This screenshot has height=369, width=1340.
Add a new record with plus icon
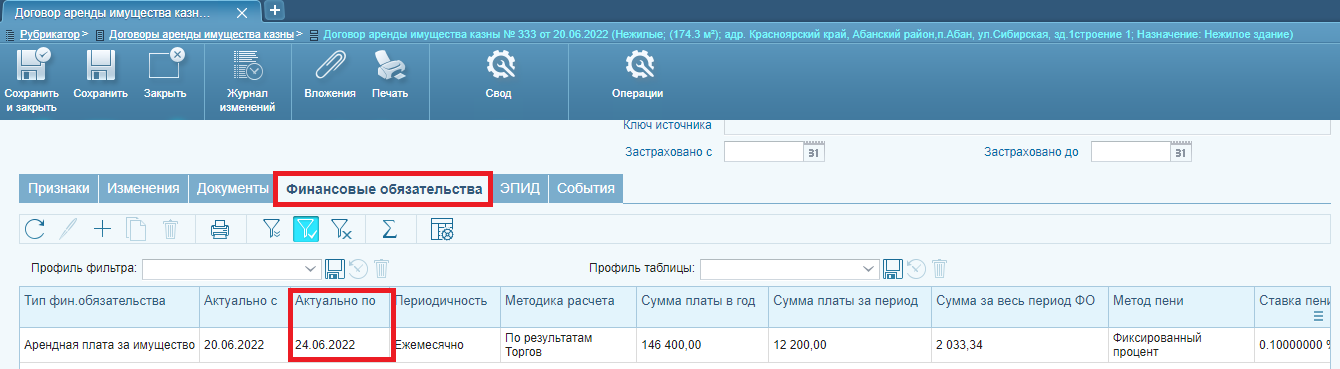[x=102, y=229]
